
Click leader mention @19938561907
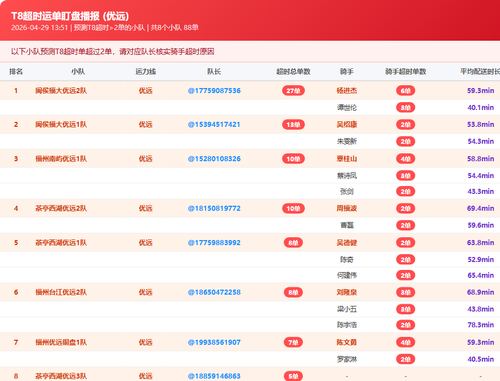214,342
